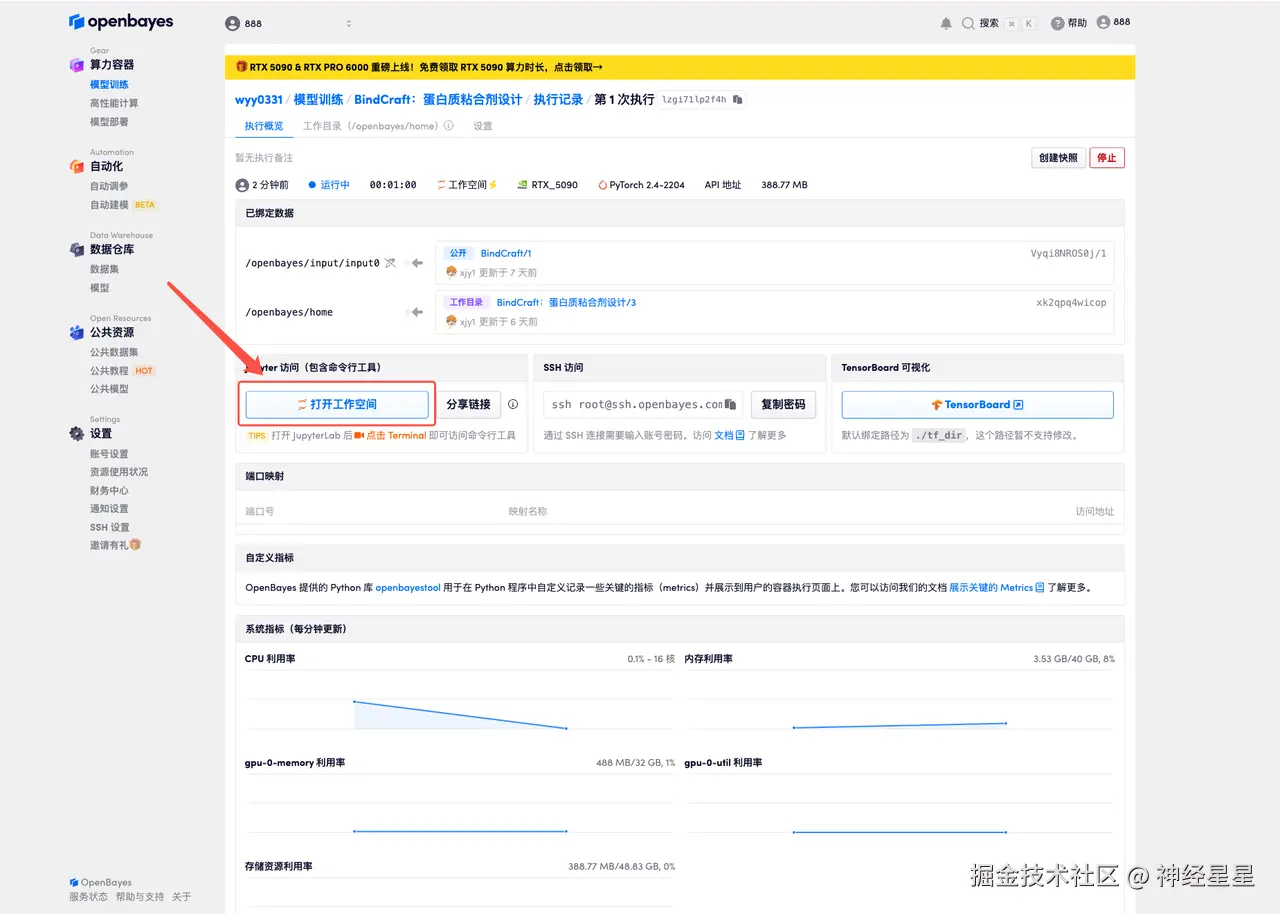The width and height of the screenshot is (1280, 914).
Task: Click the 创建快照 button
Action: [x=1058, y=158]
